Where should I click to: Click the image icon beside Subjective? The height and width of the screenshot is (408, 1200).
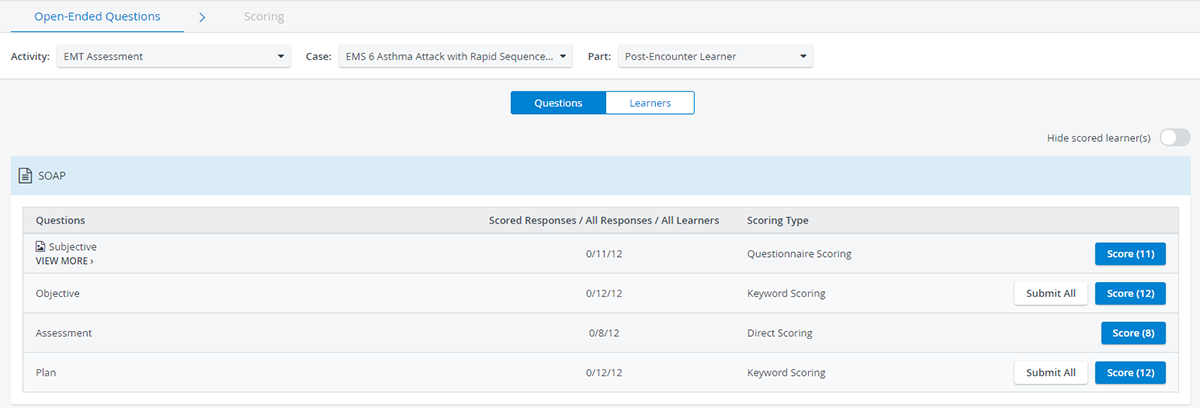pos(40,247)
